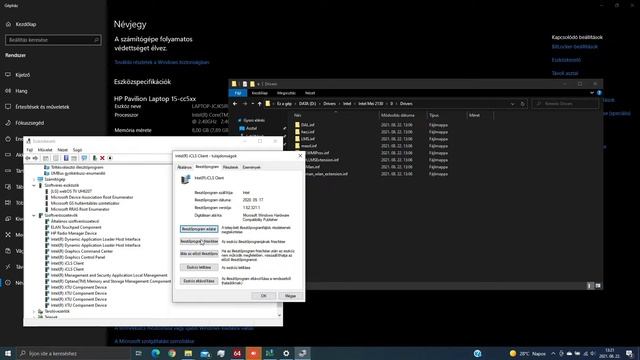Click the Device Manager vertical scrollbar down arrow

[x=279, y=316]
